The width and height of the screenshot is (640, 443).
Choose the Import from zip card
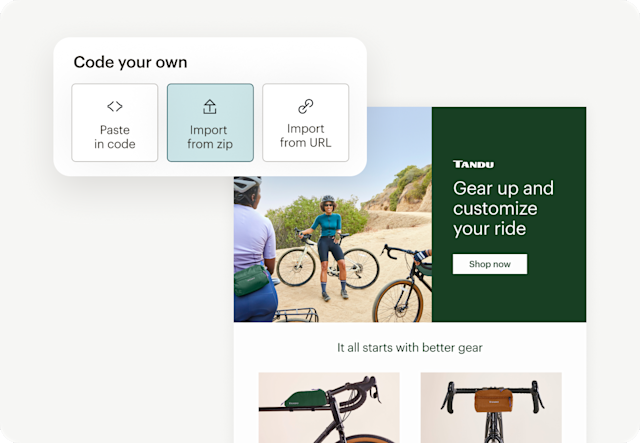coord(210,122)
